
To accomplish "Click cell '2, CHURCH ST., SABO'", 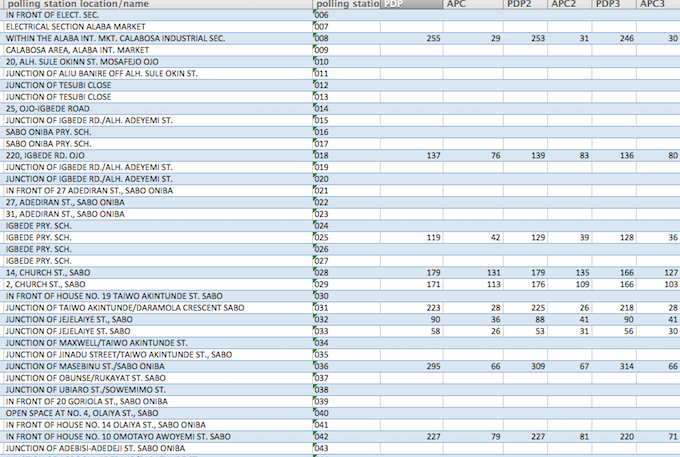I will 156,284.
